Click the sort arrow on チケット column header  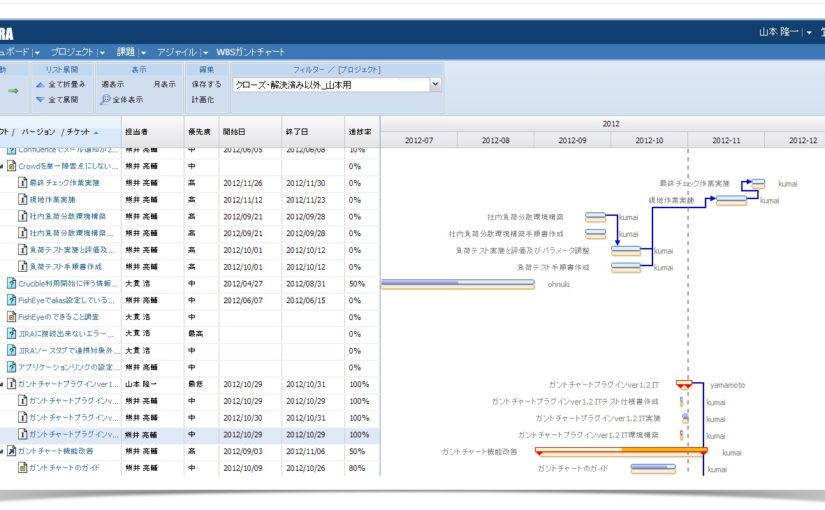96,132
